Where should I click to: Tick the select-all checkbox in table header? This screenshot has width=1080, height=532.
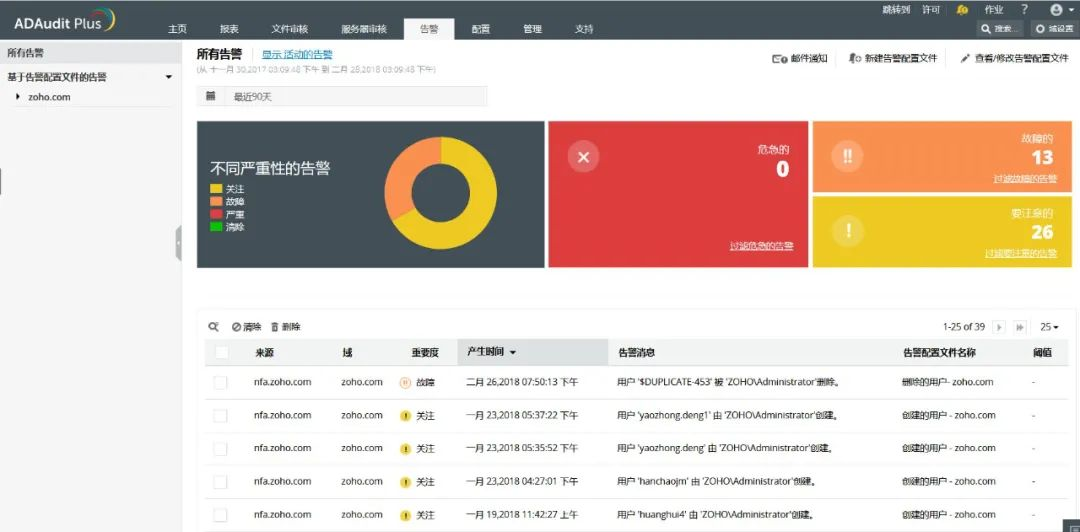point(222,352)
